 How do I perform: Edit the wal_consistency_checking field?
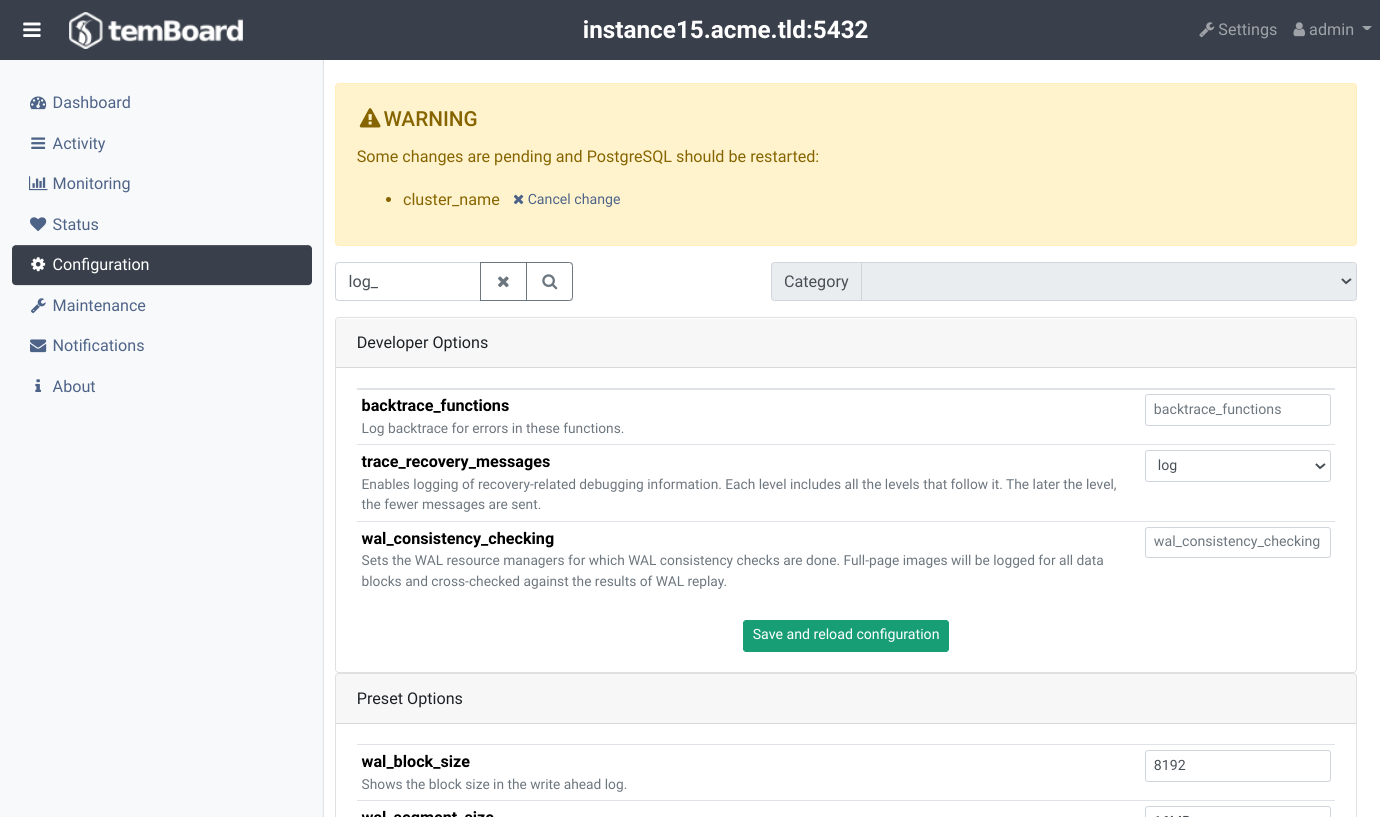click(1238, 542)
